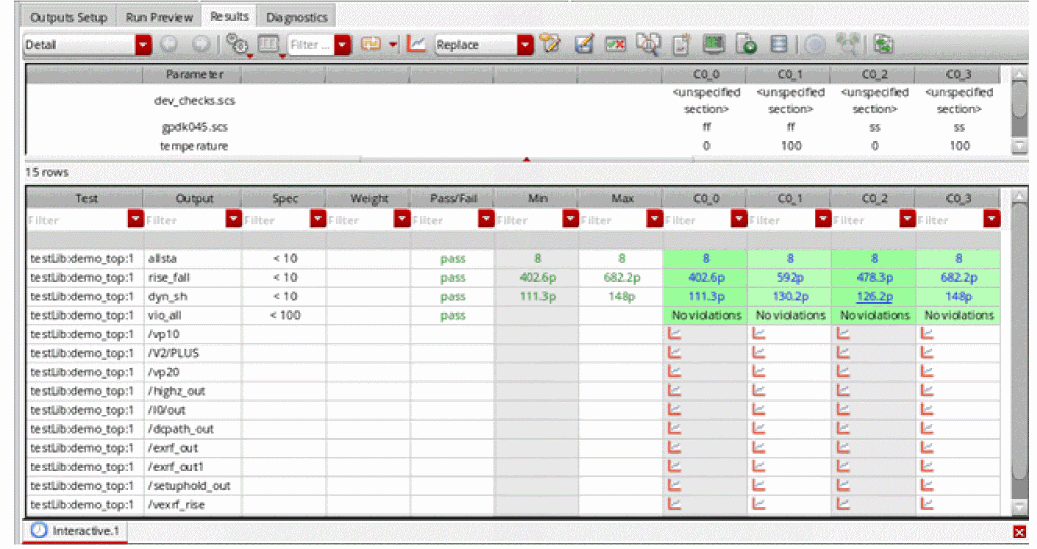The image size is (1037, 549).
Task: Open the Min column filter dropdown
Action: tap(571, 220)
